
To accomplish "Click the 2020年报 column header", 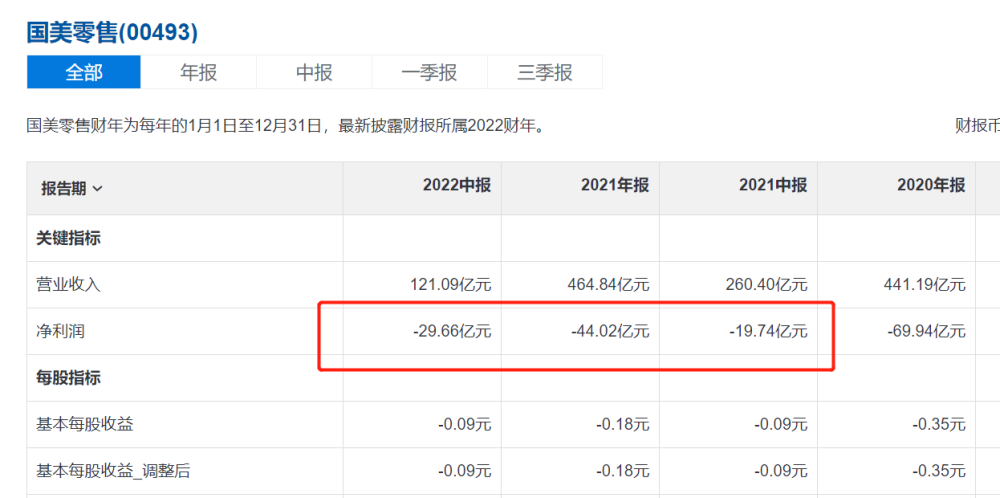I will tap(931, 186).
